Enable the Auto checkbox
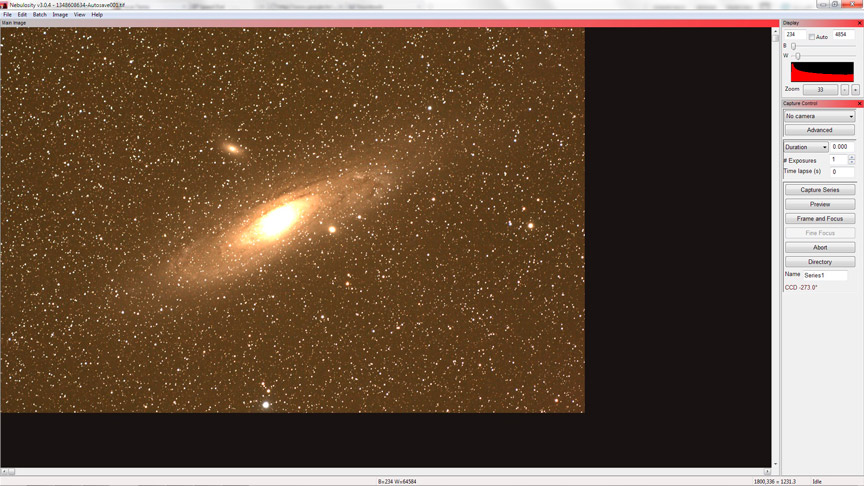 pyautogui.click(x=812, y=36)
